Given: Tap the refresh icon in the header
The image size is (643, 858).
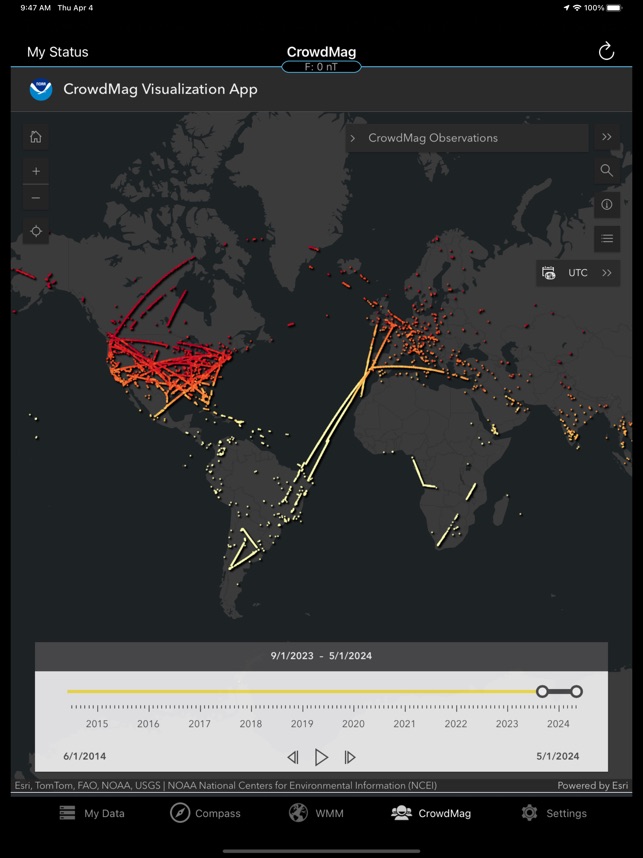Looking at the screenshot, I should click(606, 52).
